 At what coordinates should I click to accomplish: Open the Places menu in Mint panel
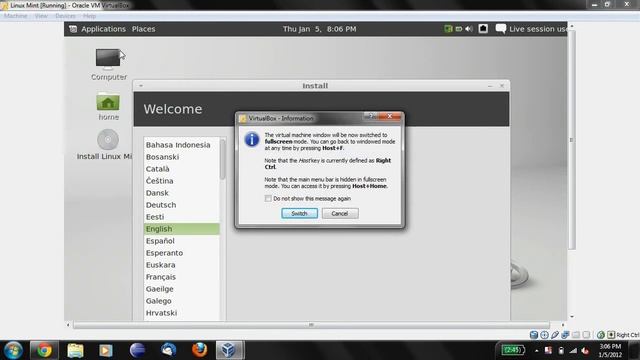tap(143, 29)
